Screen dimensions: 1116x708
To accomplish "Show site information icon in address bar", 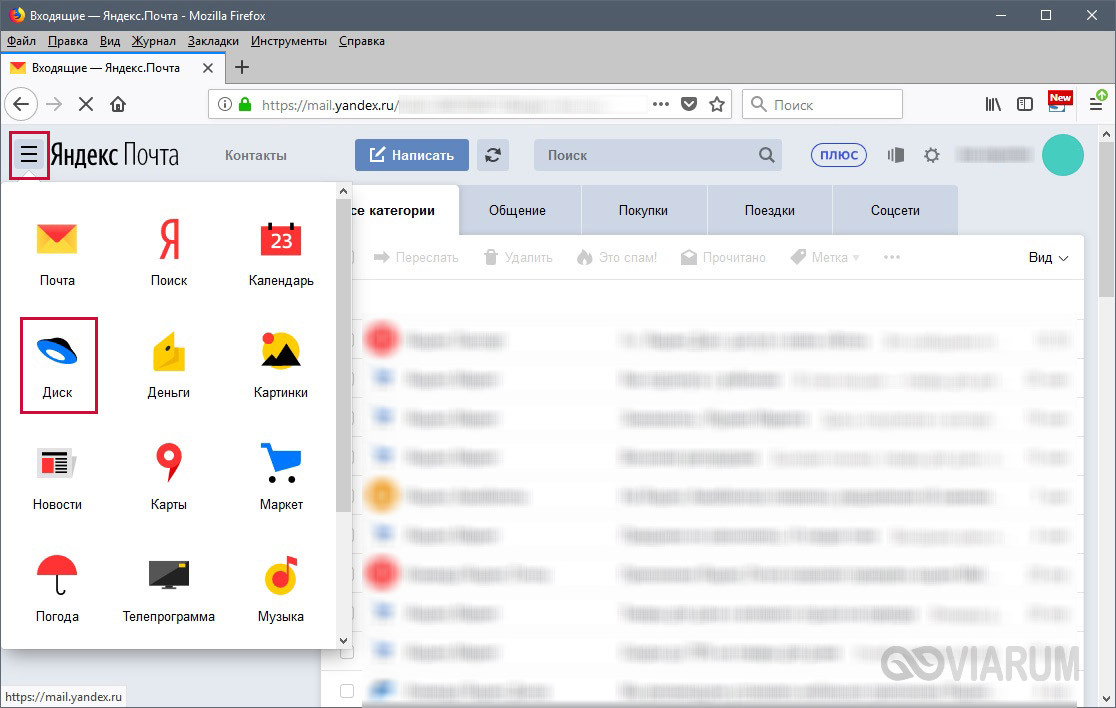I will (x=225, y=105).
